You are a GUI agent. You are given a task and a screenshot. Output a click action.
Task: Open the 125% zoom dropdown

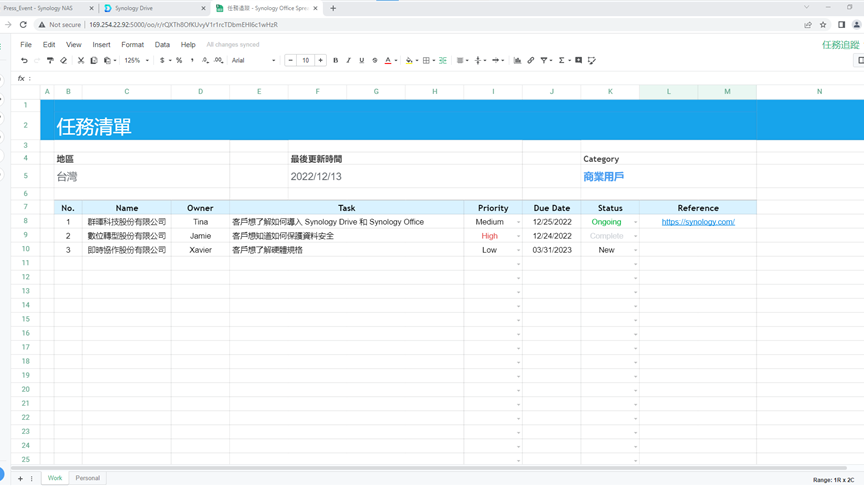(137, 61)
